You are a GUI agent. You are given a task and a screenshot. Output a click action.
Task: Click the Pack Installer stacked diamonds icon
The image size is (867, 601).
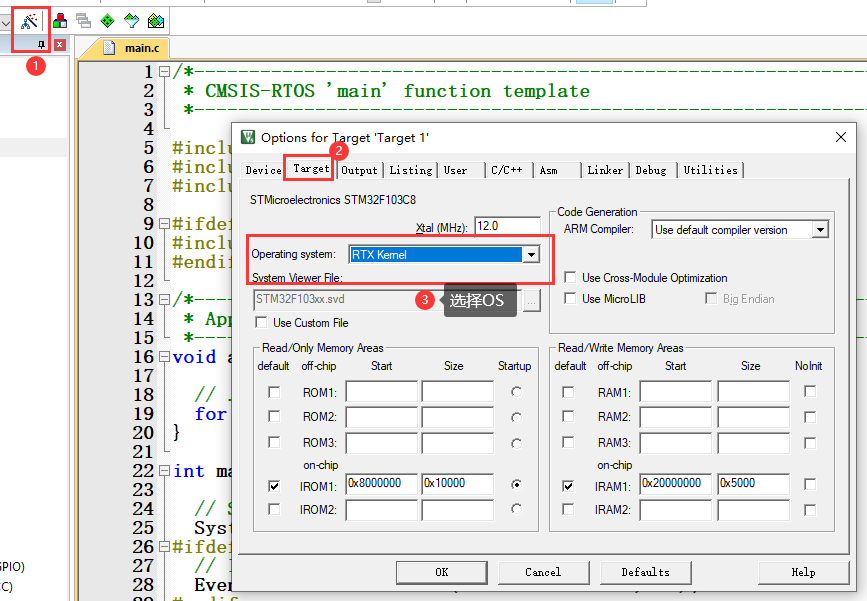click(155, 20)
